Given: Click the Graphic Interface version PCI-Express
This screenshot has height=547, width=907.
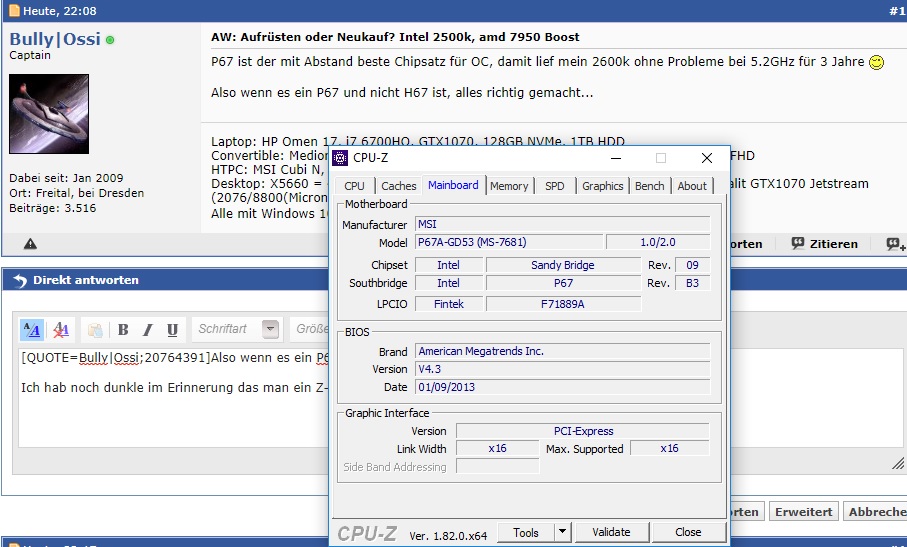Looking at the screenshot, I should 582,431.
